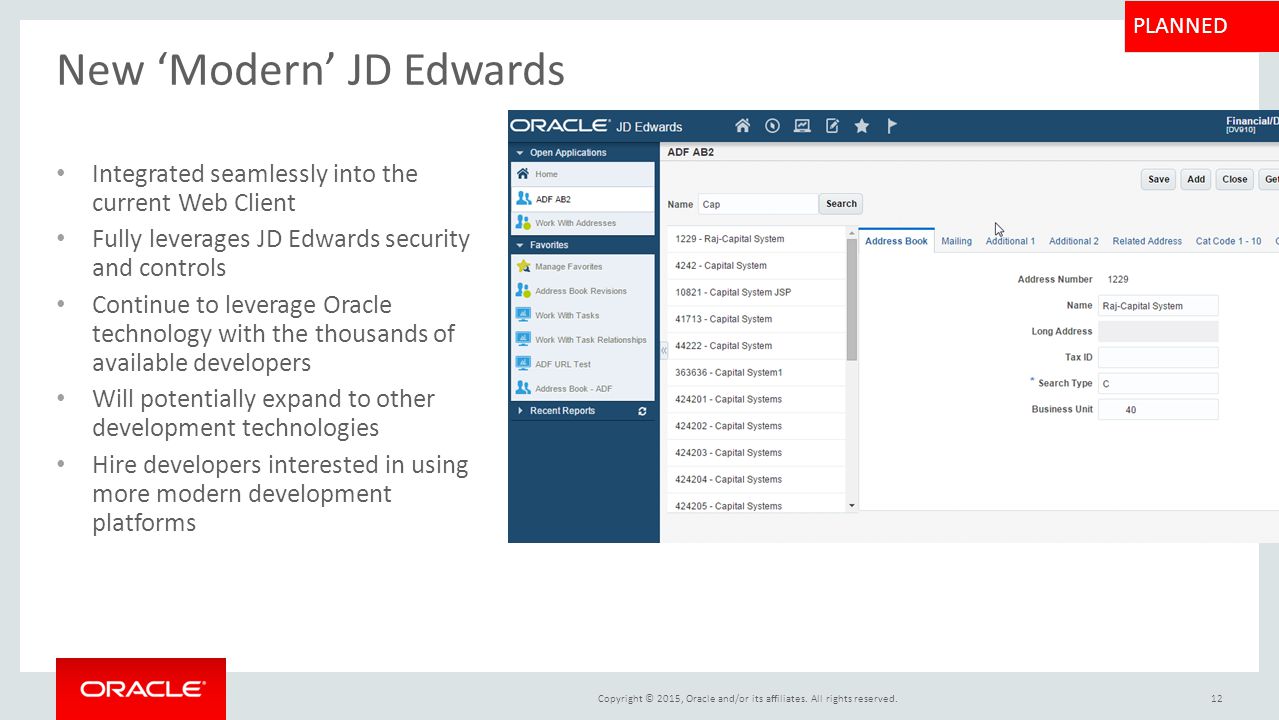Image resolution: width=1279 pixels, height=720 pixels.
Task: Click the Work With Task Relationships icon
Action: click(x=523, y=340)
